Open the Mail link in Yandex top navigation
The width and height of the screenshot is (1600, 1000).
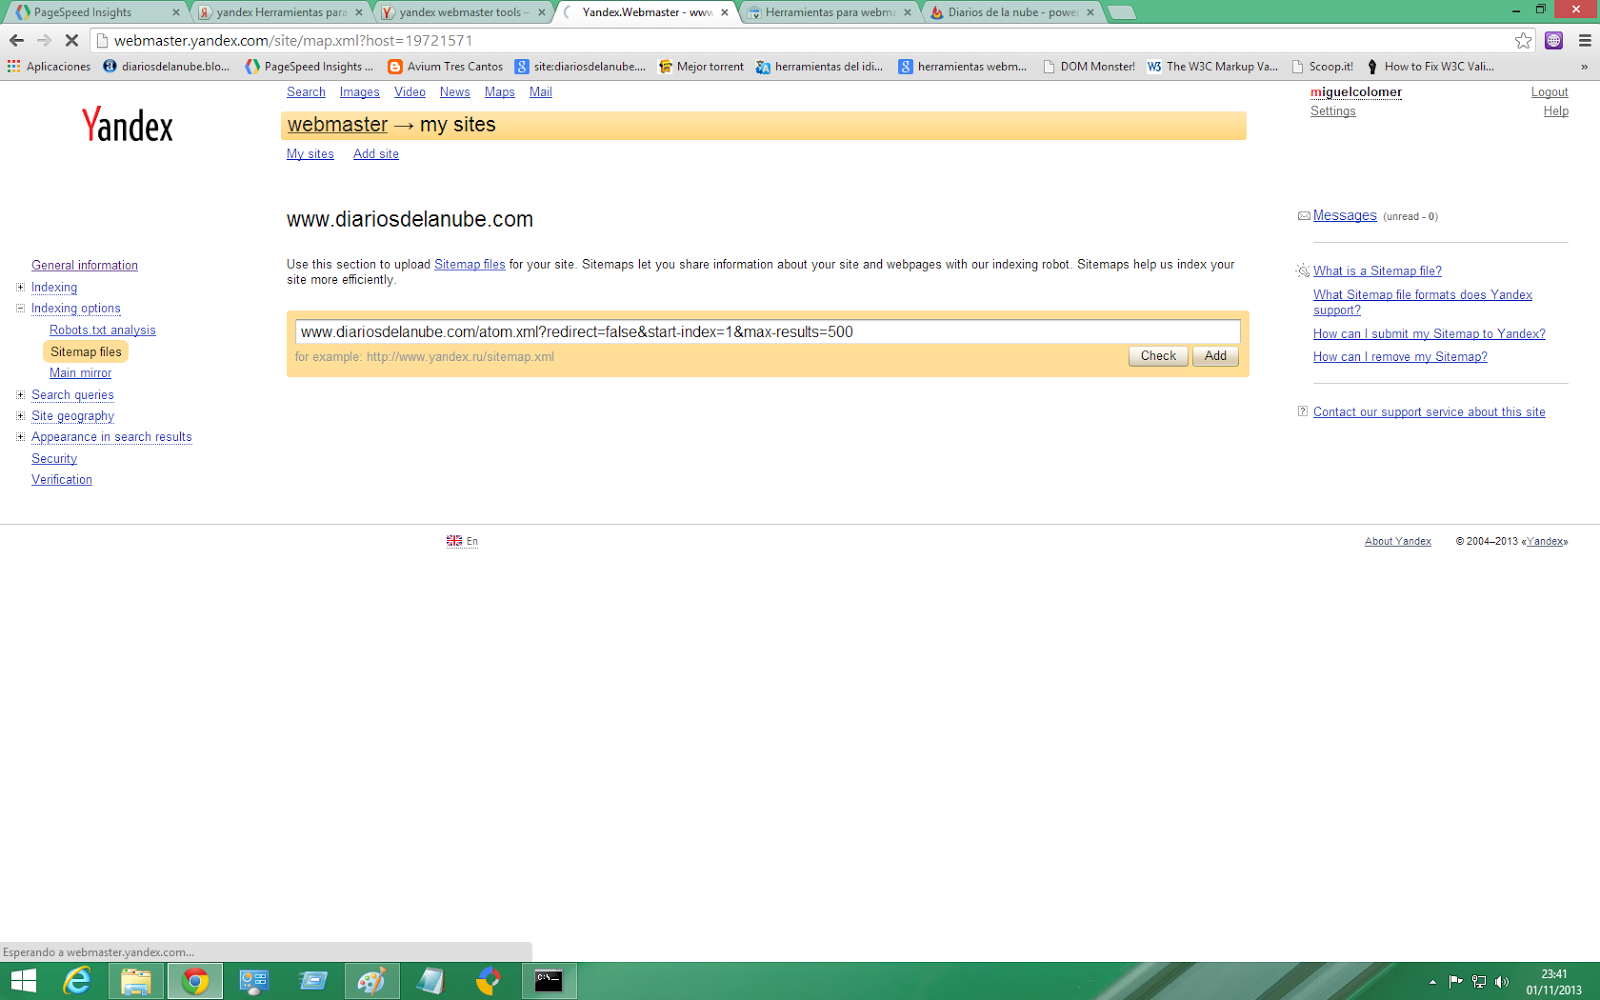pyautogui.click(x=540, y=92)
